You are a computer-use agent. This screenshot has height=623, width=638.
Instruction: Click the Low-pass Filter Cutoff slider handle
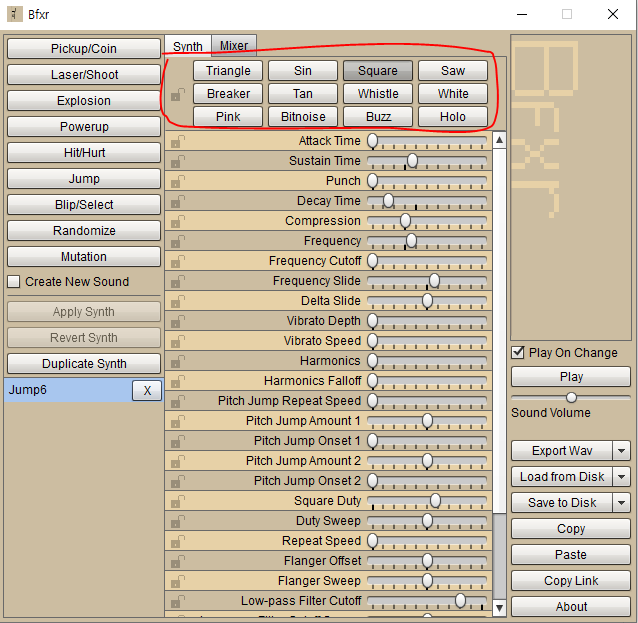point(460,600)
